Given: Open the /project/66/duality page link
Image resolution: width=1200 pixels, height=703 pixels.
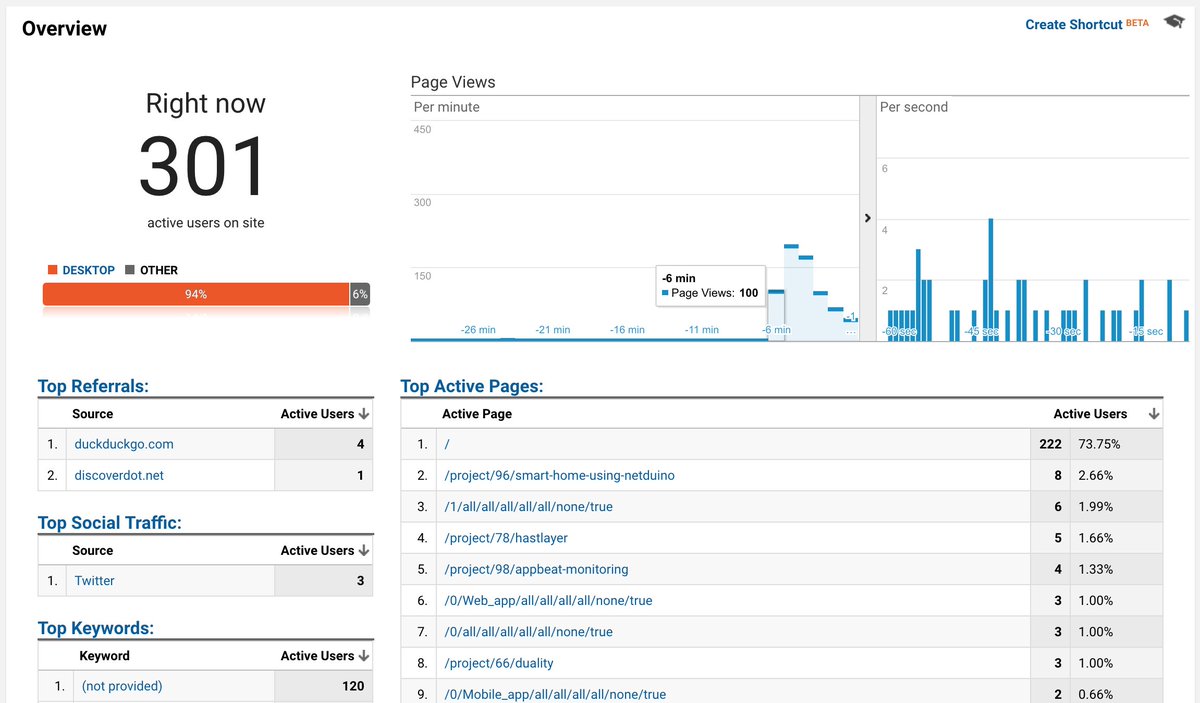Looking at the screenshot, I should tap(499, 663).
